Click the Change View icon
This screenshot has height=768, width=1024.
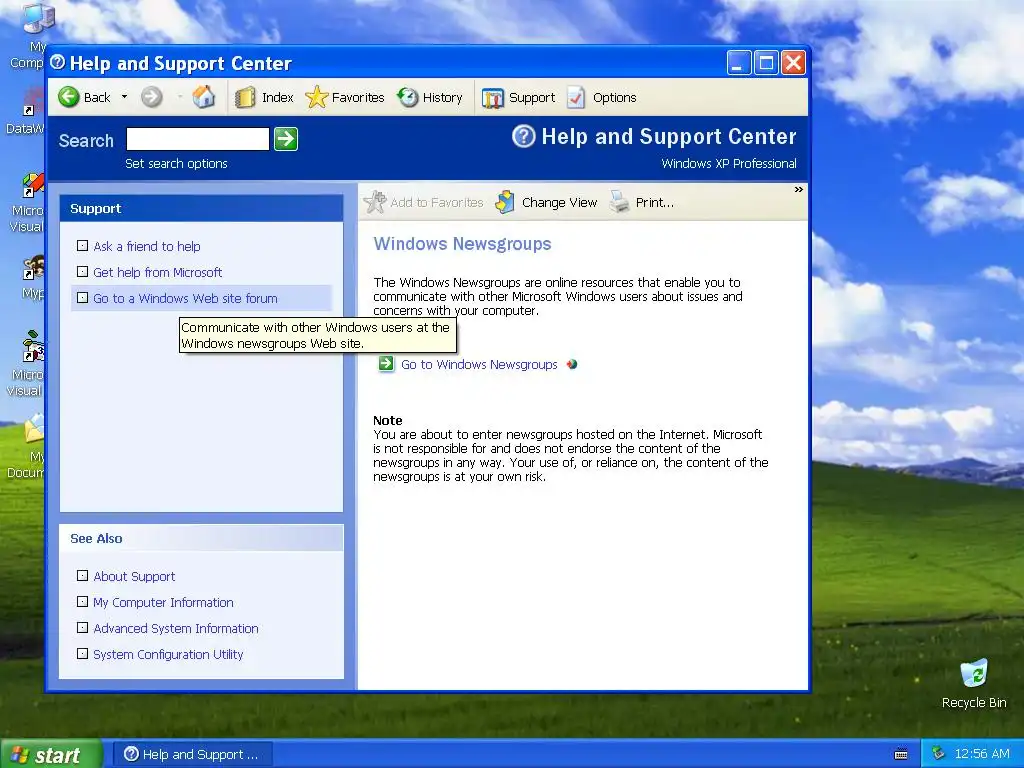point(505,202)
